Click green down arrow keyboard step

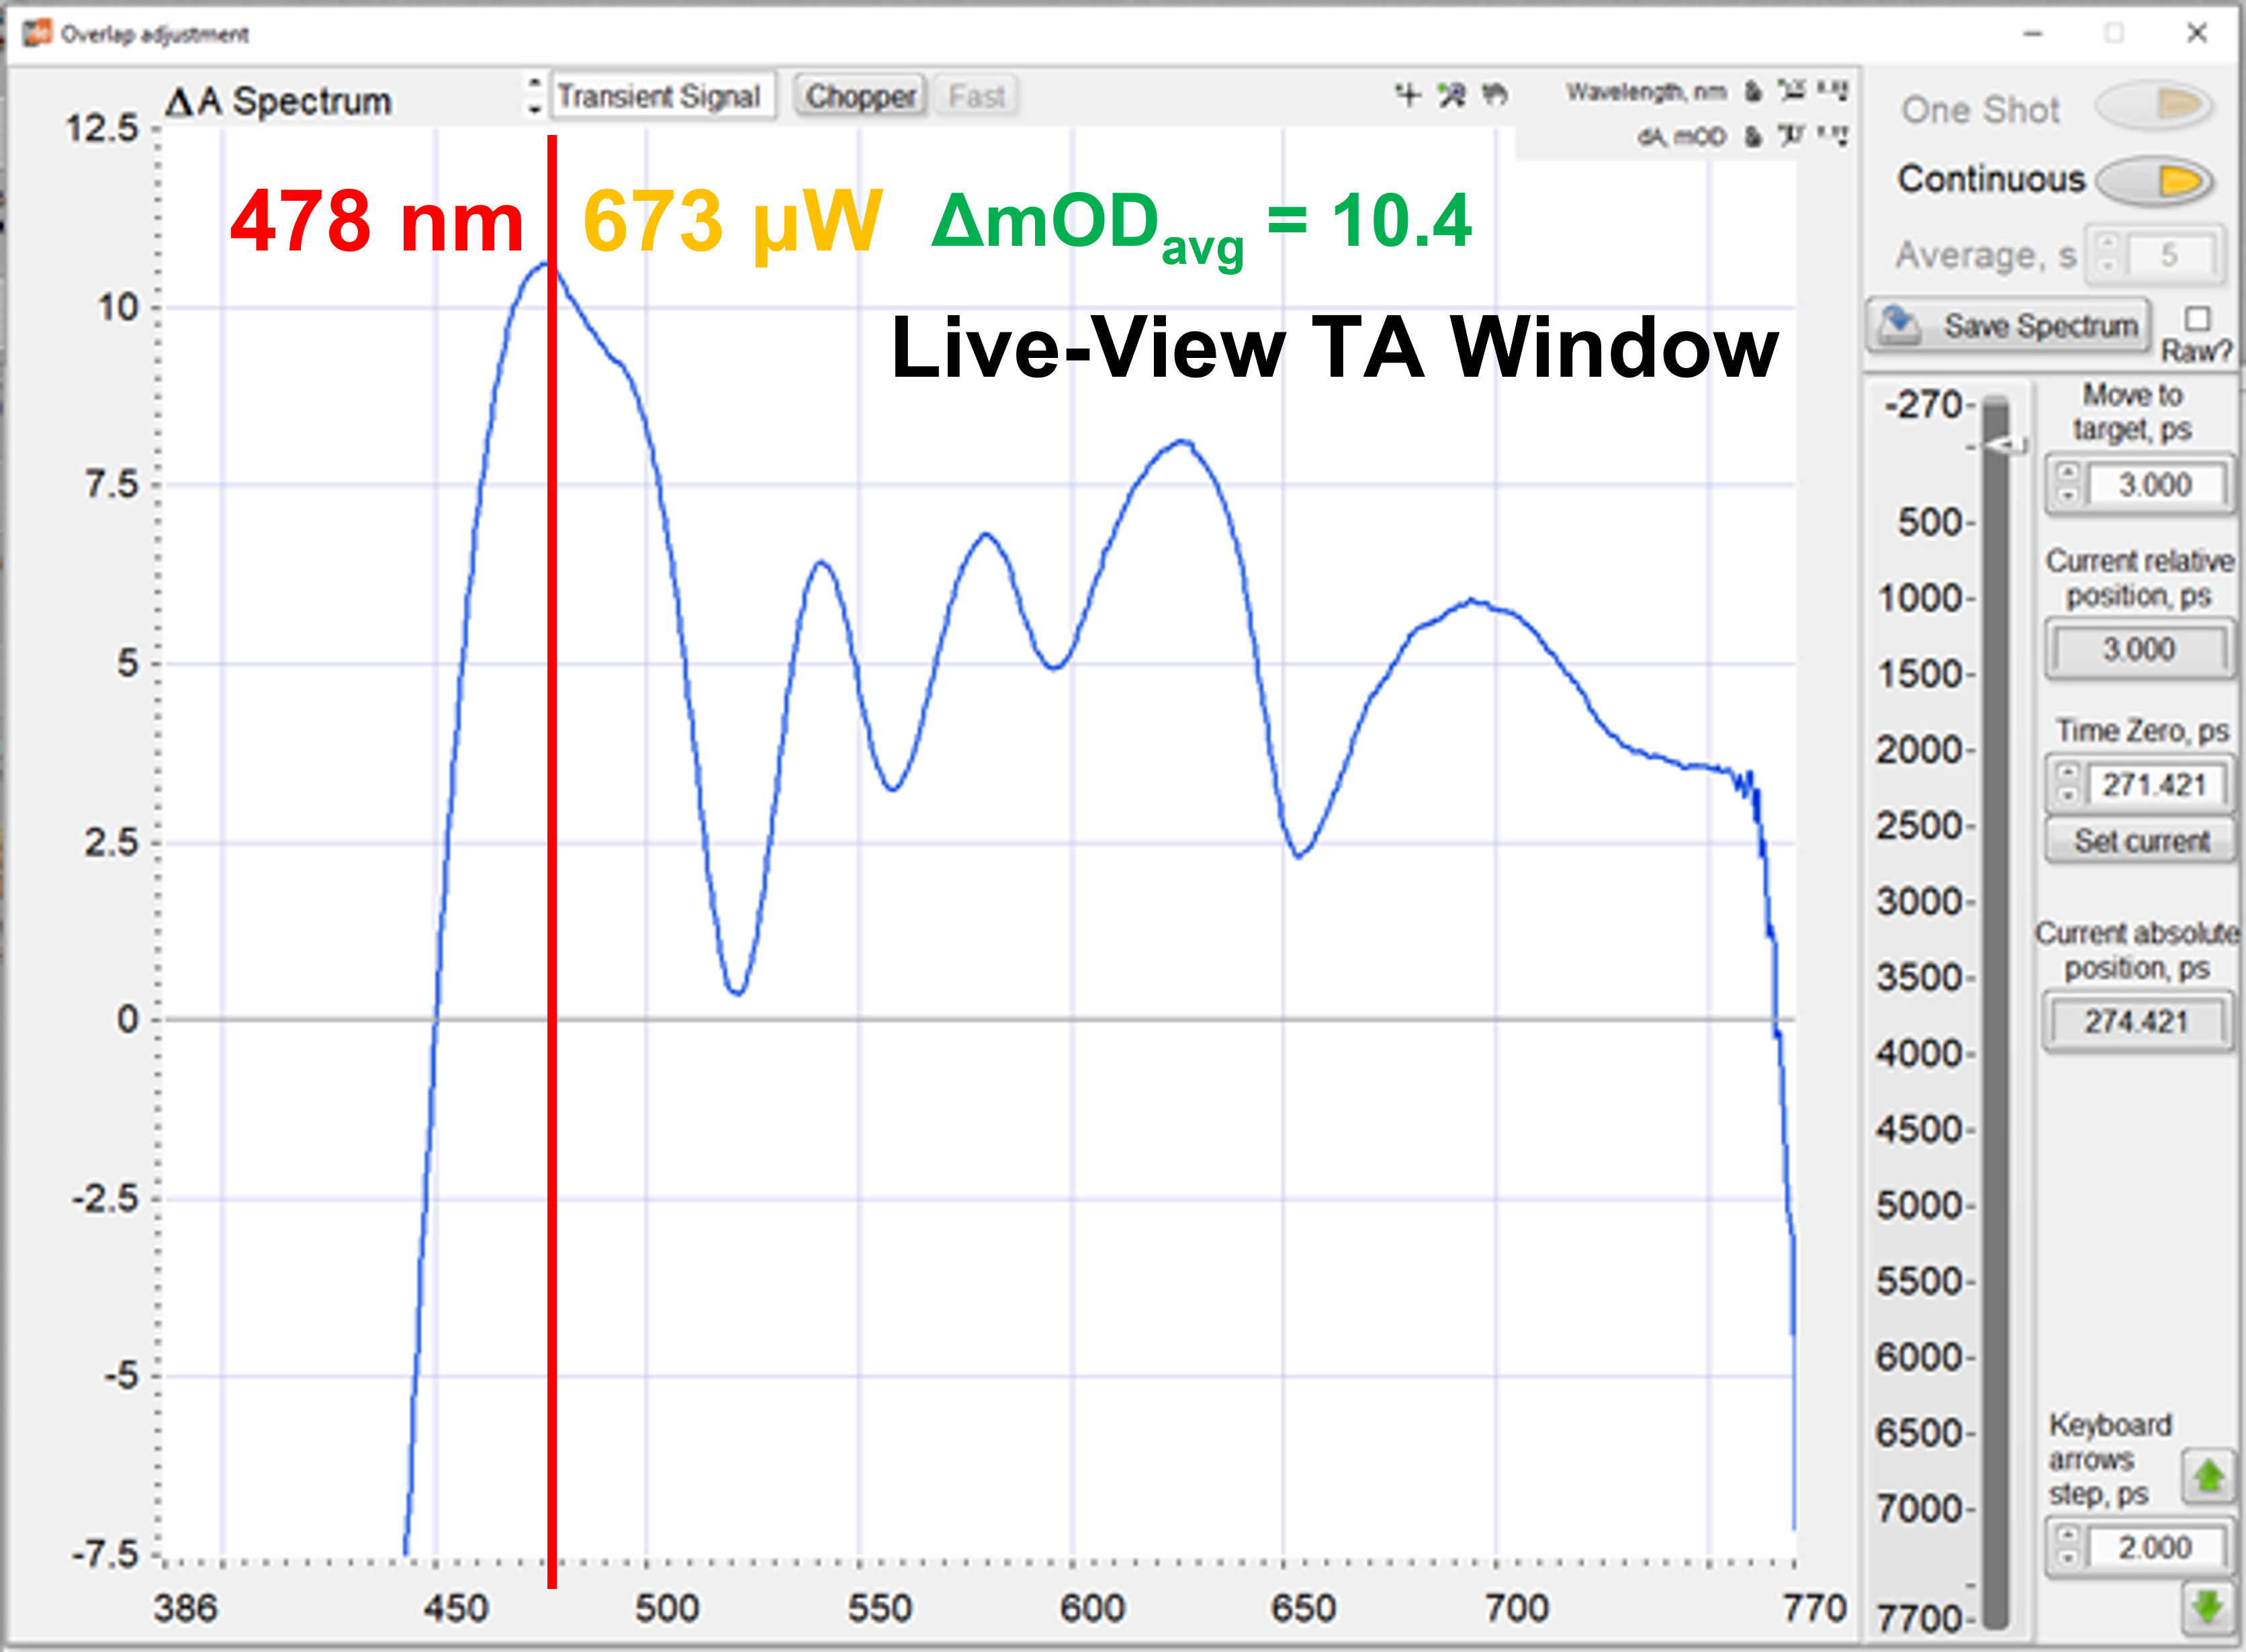click(2208, 1607)
